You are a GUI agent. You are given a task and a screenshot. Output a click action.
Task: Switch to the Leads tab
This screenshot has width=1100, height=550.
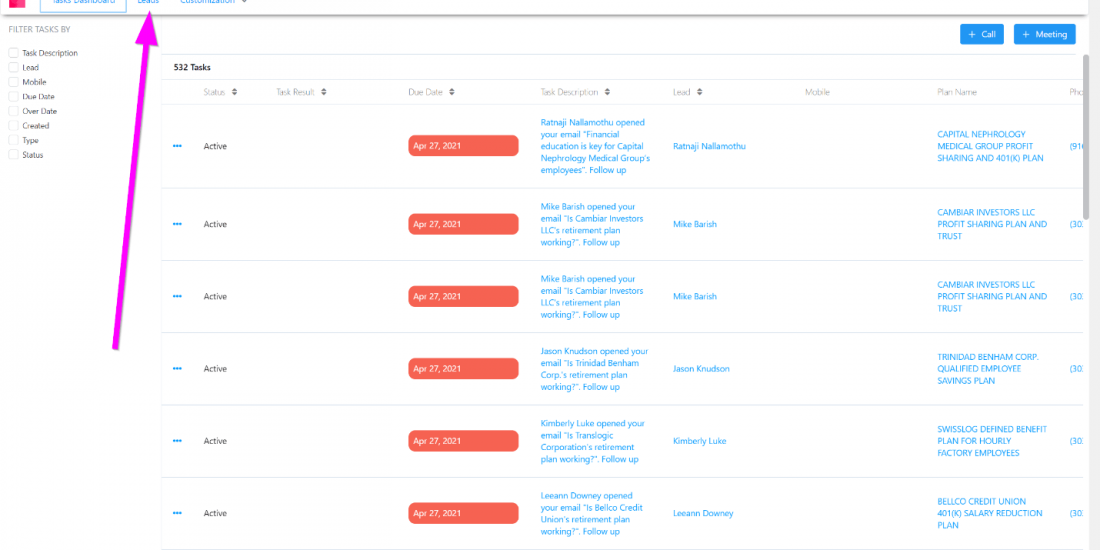click(x=148, y=3)
